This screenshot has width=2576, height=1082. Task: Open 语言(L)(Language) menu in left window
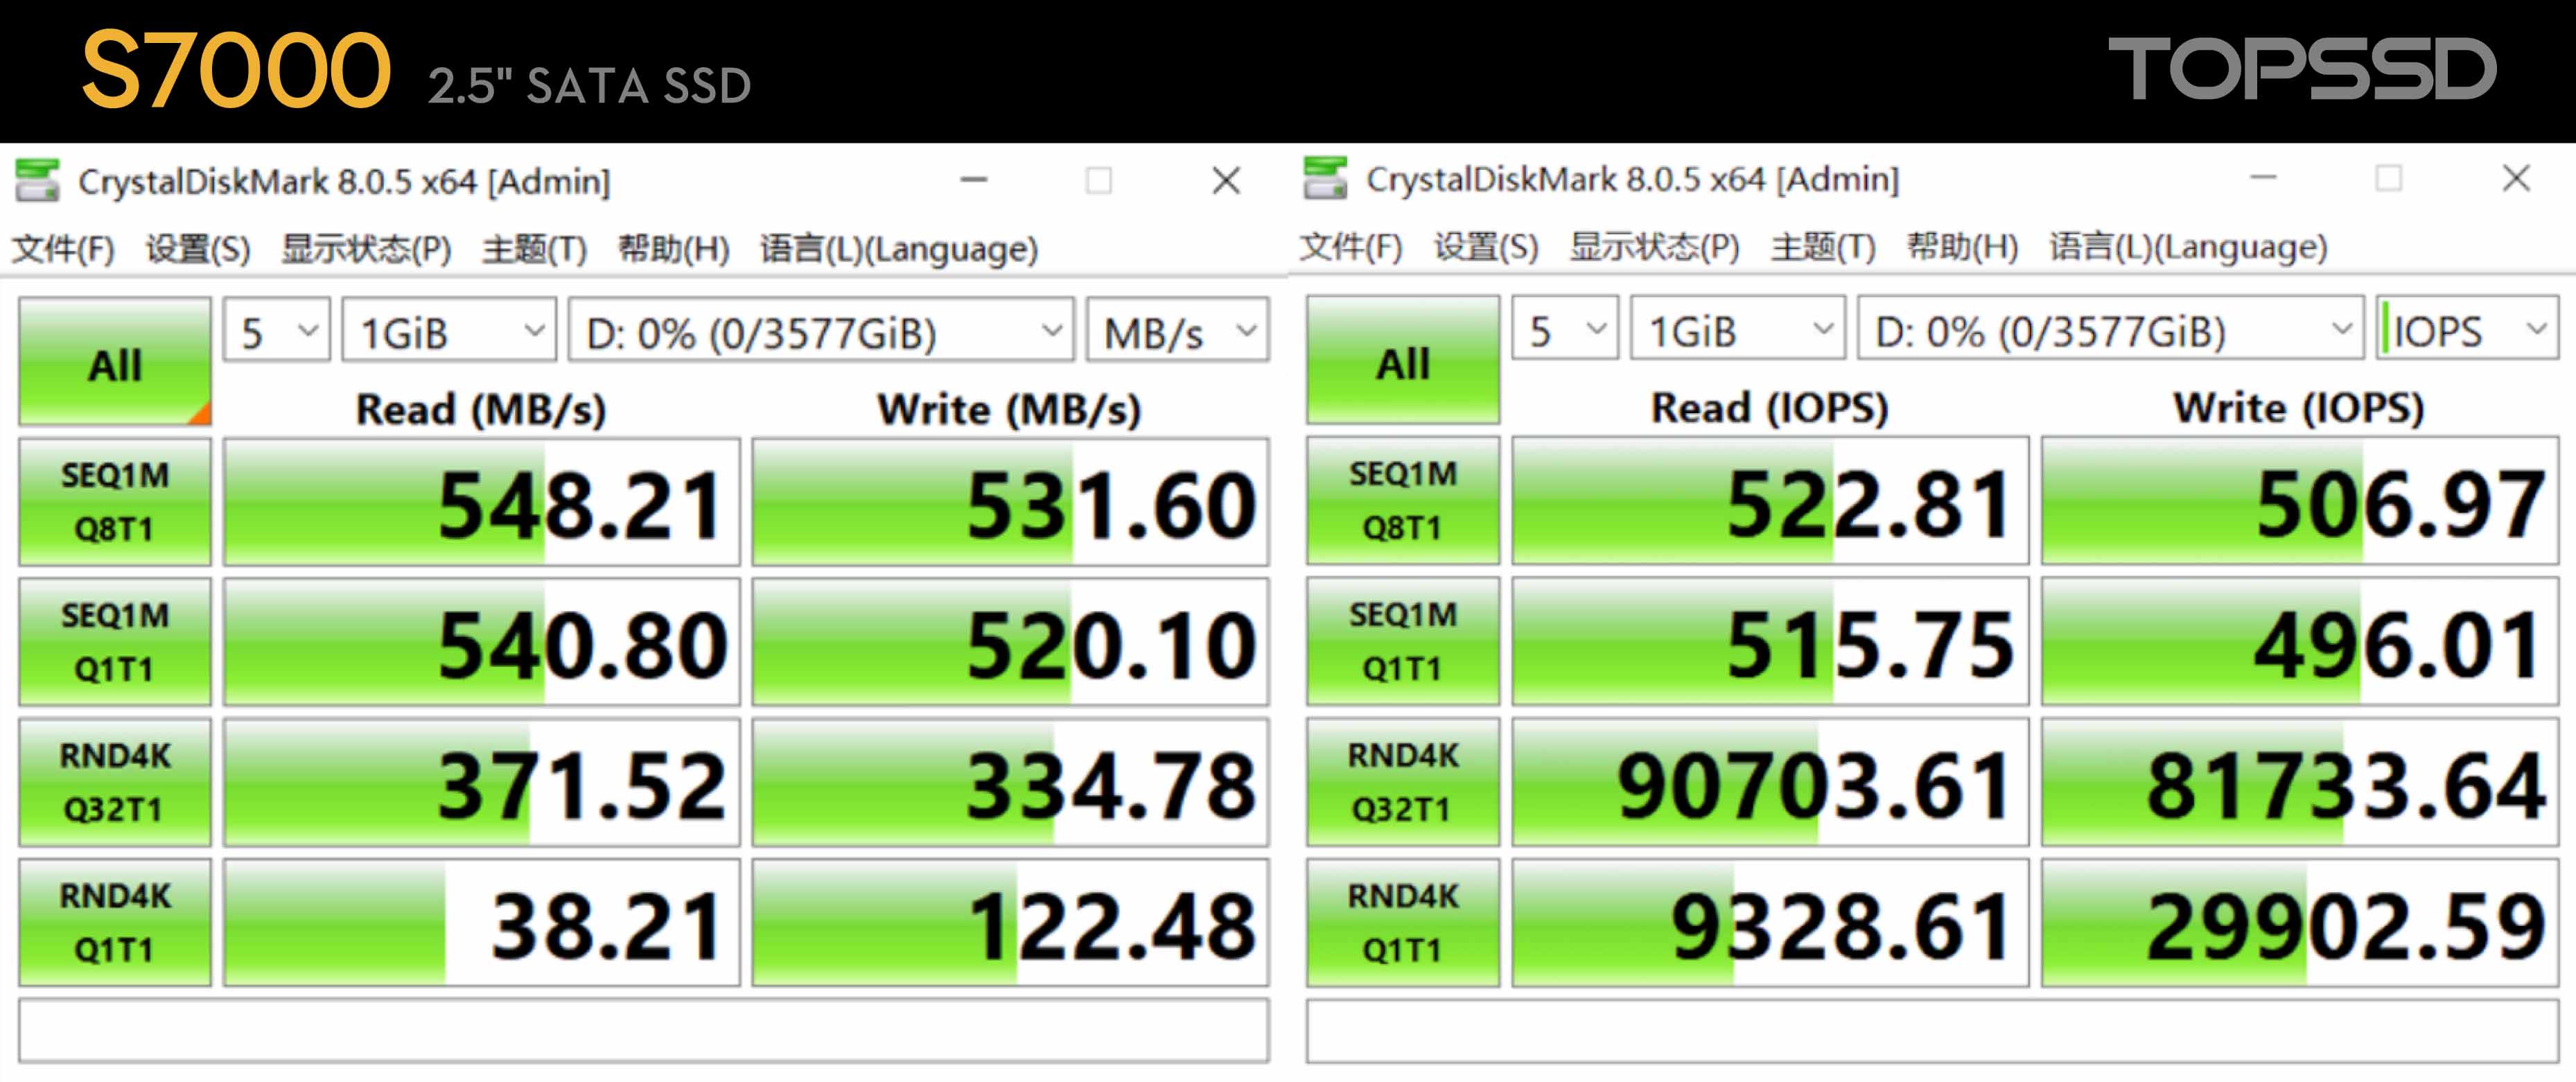tap(899, 248)
